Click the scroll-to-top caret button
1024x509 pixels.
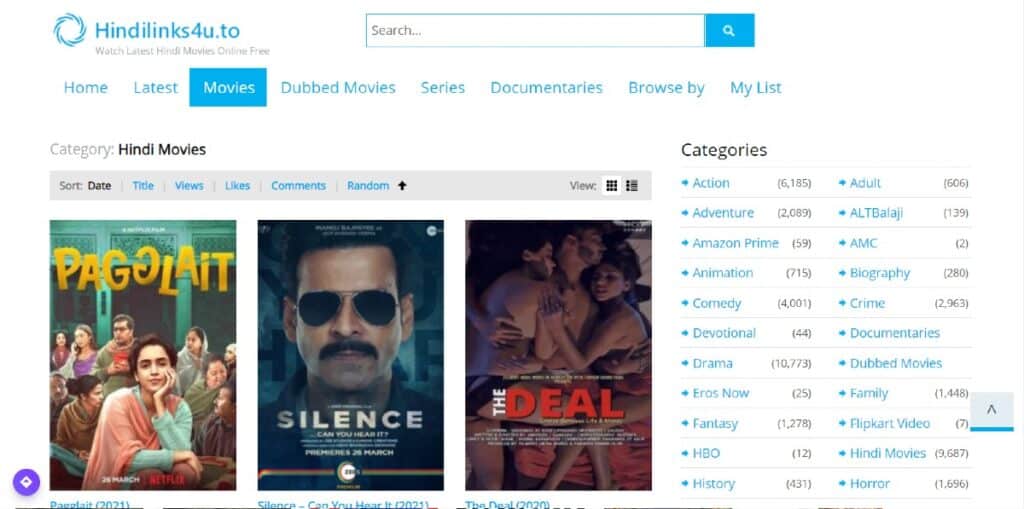coord(991,410)
